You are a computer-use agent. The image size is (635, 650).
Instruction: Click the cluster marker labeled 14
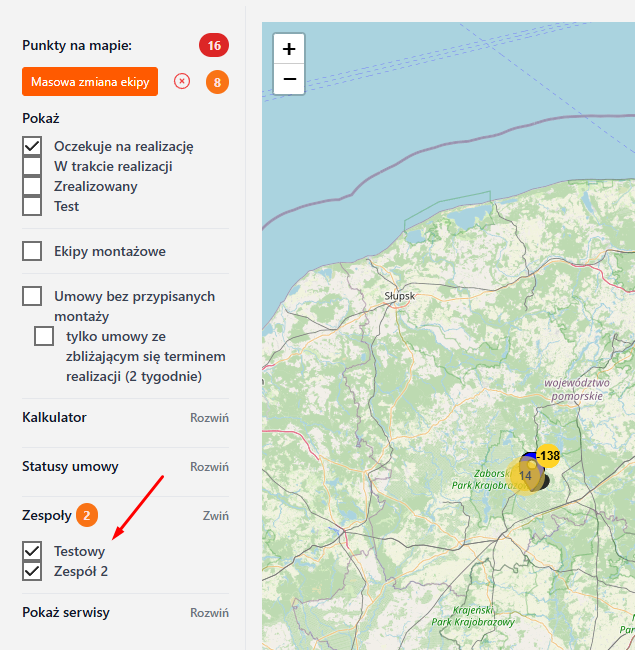pos(526,476)
